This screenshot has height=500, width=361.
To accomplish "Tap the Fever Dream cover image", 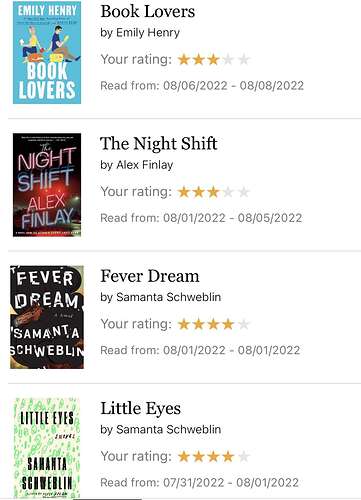I will pyautogui.click(x=47, y=317).
